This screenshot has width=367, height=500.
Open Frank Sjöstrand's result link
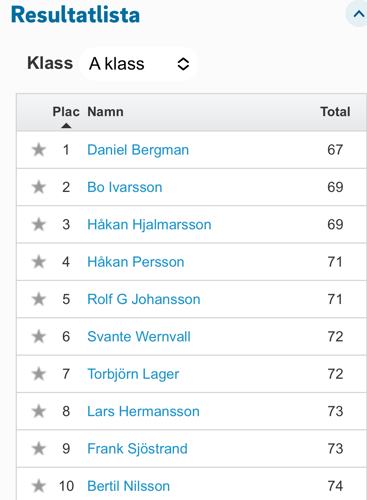click(137, 449)
